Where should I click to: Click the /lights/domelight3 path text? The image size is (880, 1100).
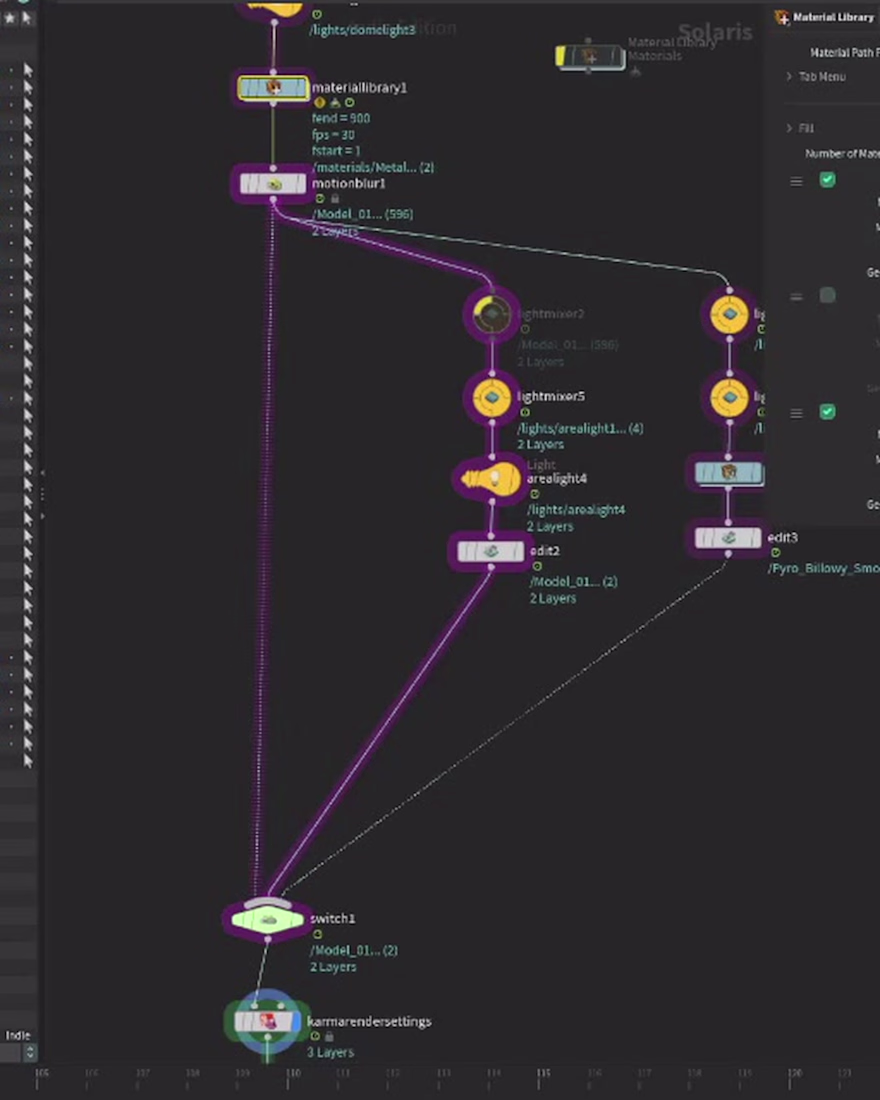[362, 30]
